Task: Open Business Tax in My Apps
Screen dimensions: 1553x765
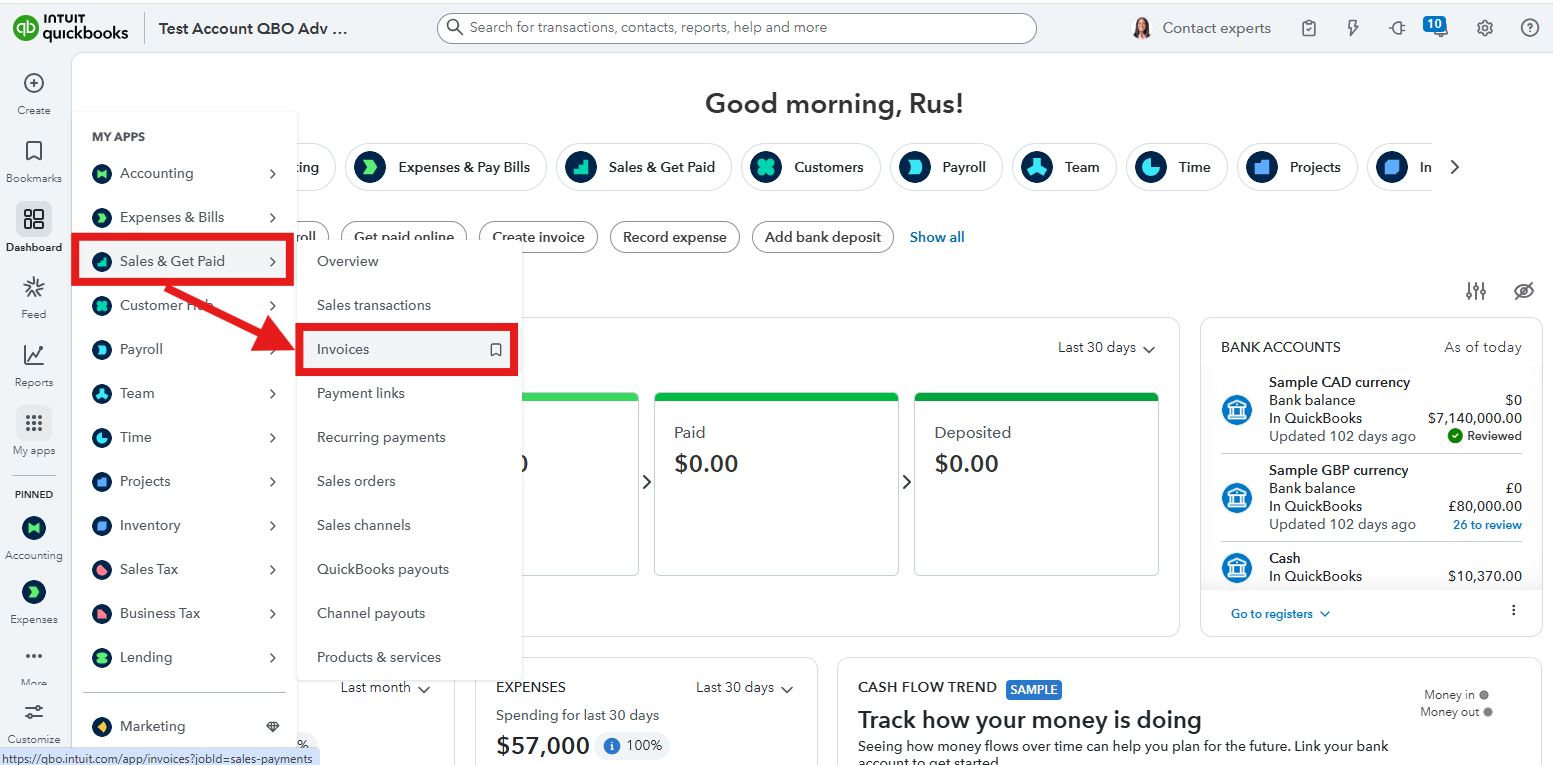Action: (x=184, y=614)
